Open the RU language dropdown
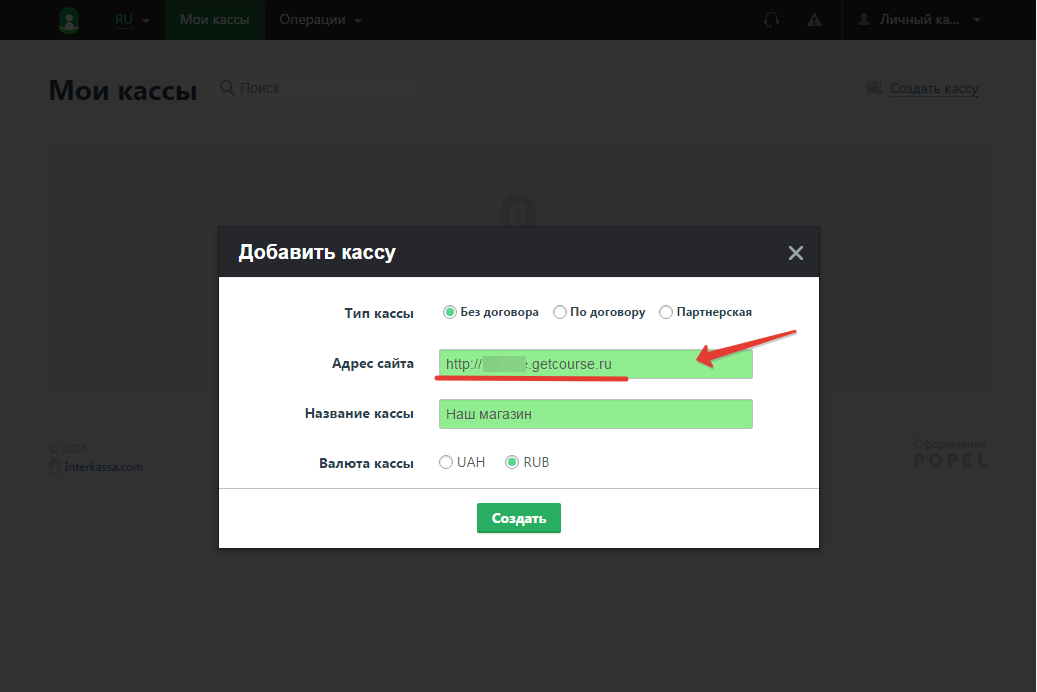The height and width of the screenshot is (692, 1037). click(132, 20)
